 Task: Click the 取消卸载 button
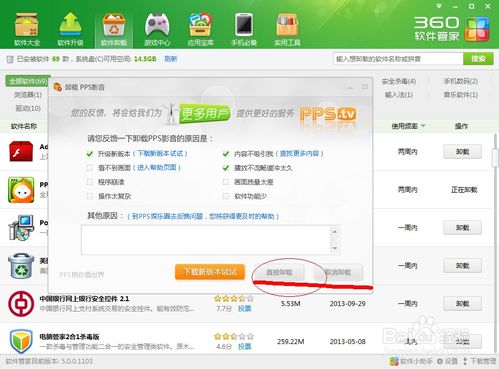[338, 272]
